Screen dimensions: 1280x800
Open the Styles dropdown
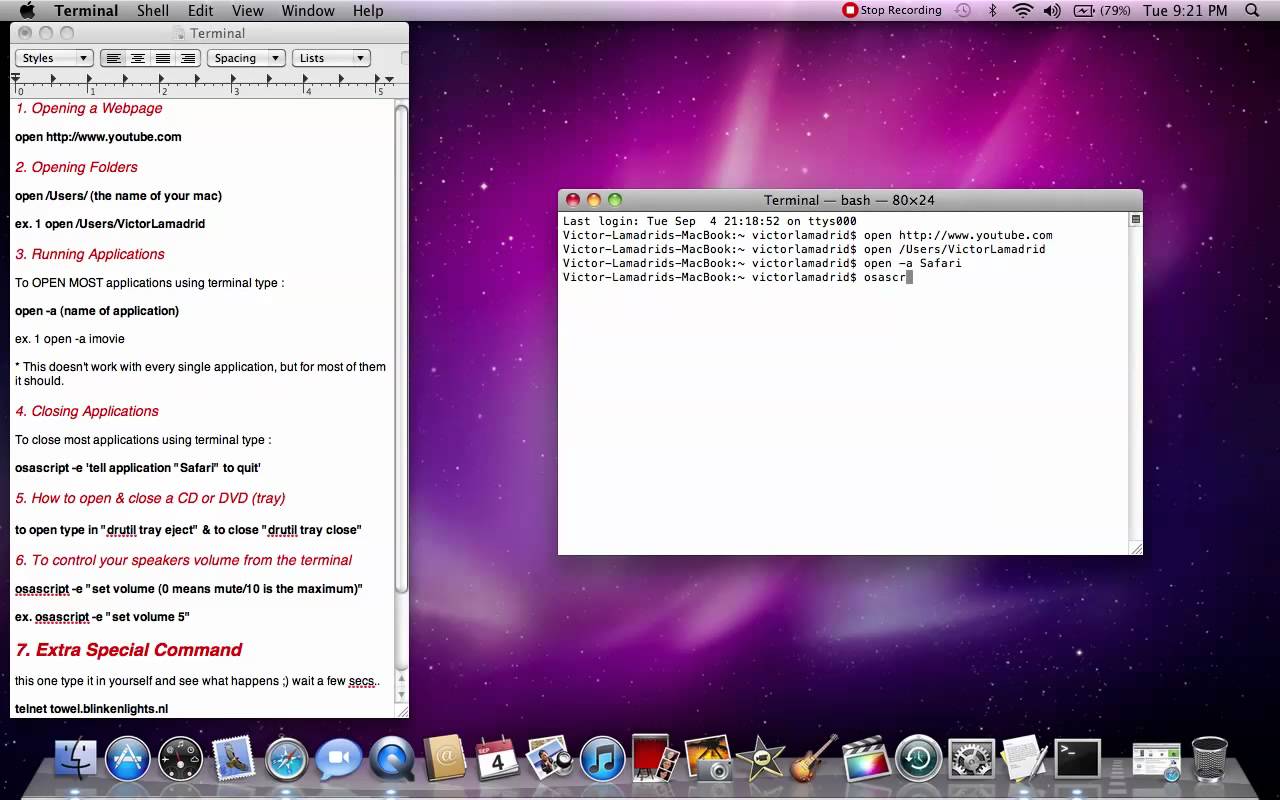[x=55, y=58]
